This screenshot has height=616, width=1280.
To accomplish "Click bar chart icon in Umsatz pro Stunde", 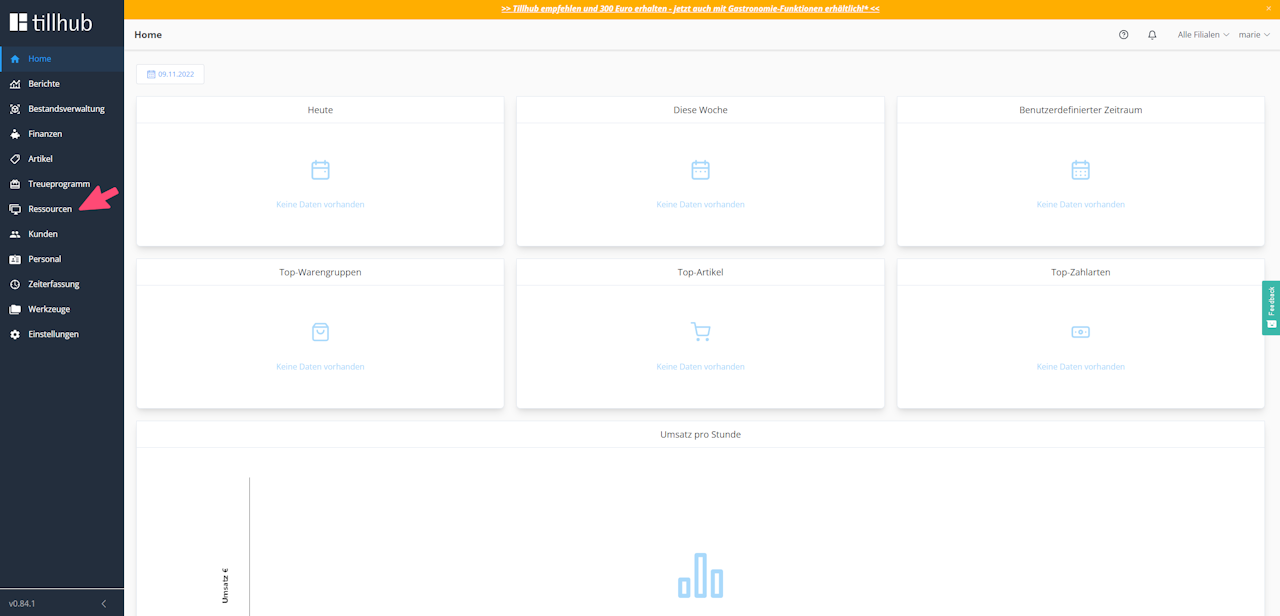I will click(700, 575).
